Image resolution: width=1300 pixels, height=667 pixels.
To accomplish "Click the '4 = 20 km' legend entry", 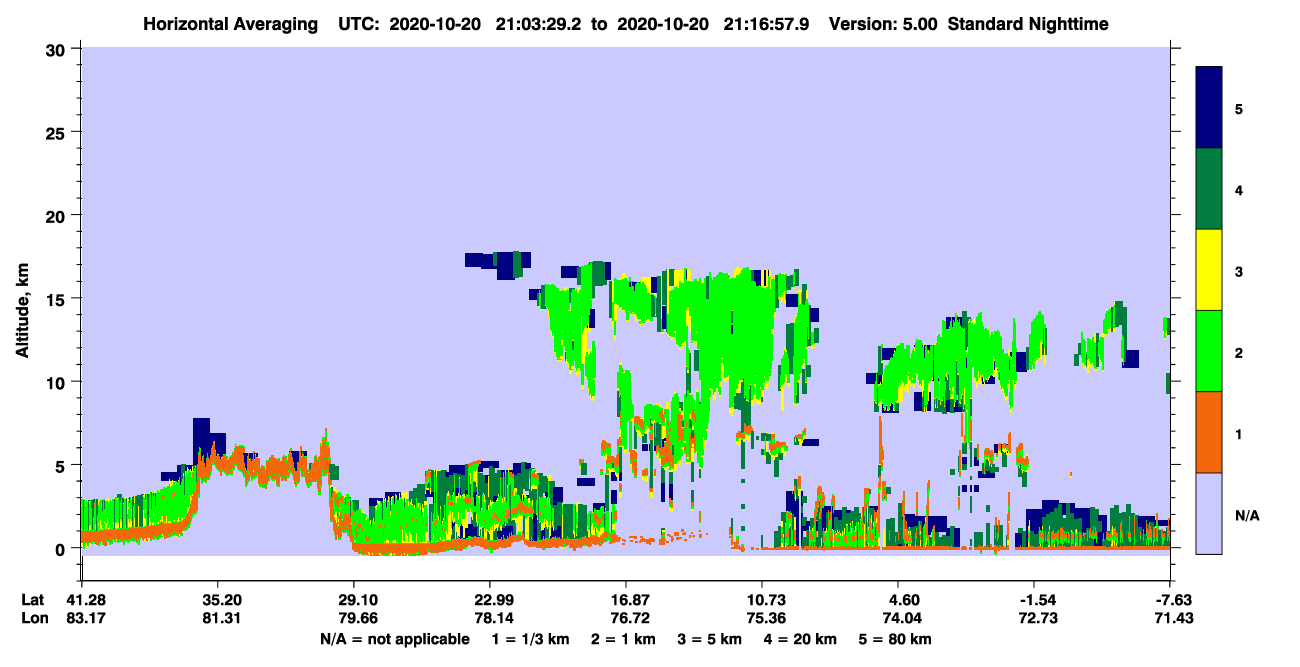I will pos(802,639).
